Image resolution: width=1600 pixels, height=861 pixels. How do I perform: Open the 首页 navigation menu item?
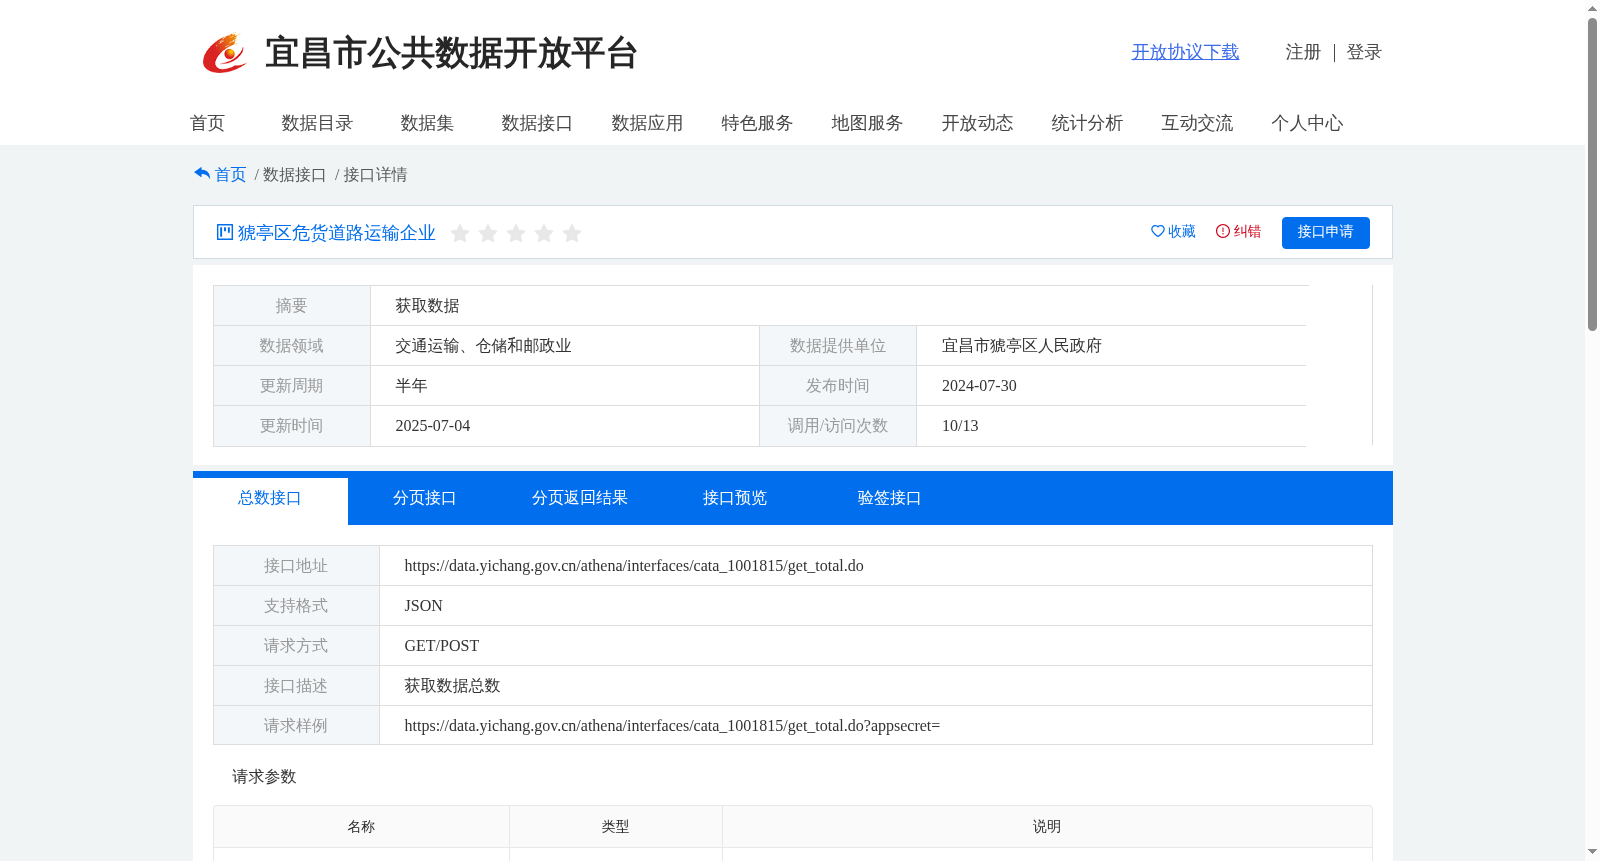[207, 123]
